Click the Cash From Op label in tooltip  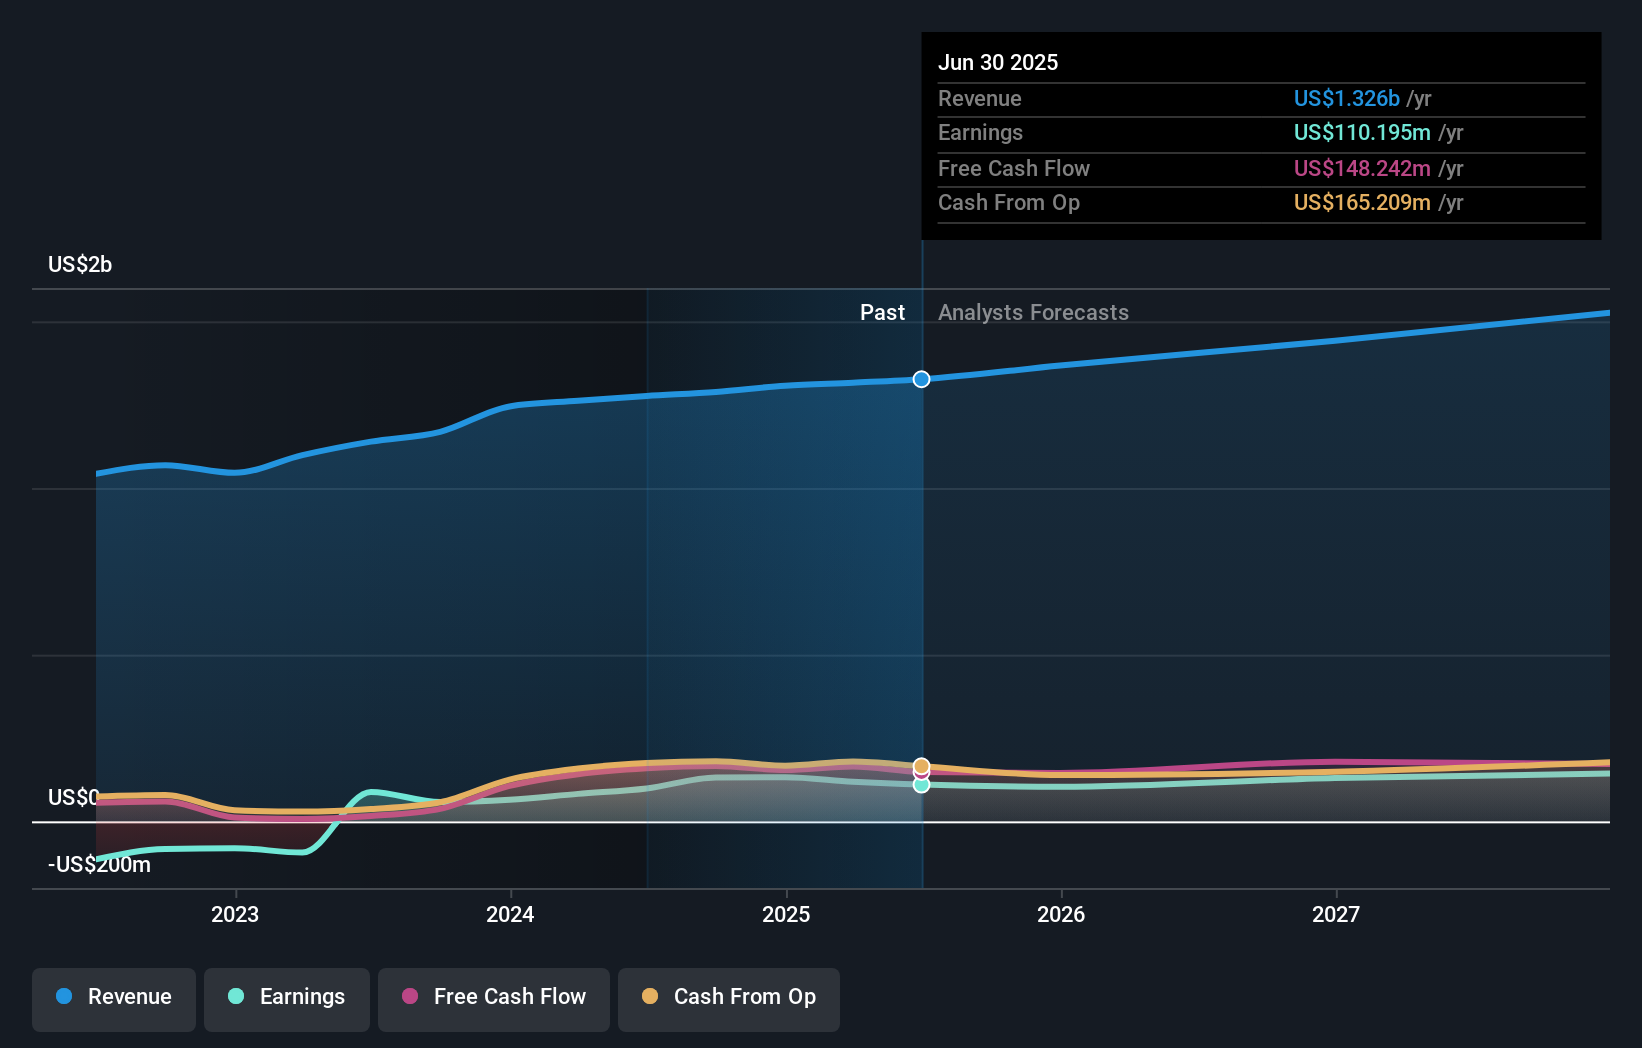click(1009, 202)
